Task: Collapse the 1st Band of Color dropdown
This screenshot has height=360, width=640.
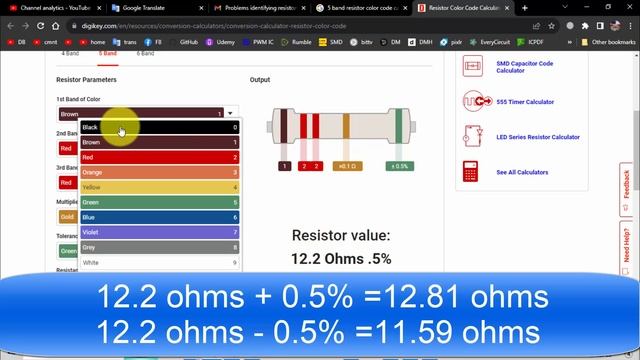Action: click(x=230, y=113)
